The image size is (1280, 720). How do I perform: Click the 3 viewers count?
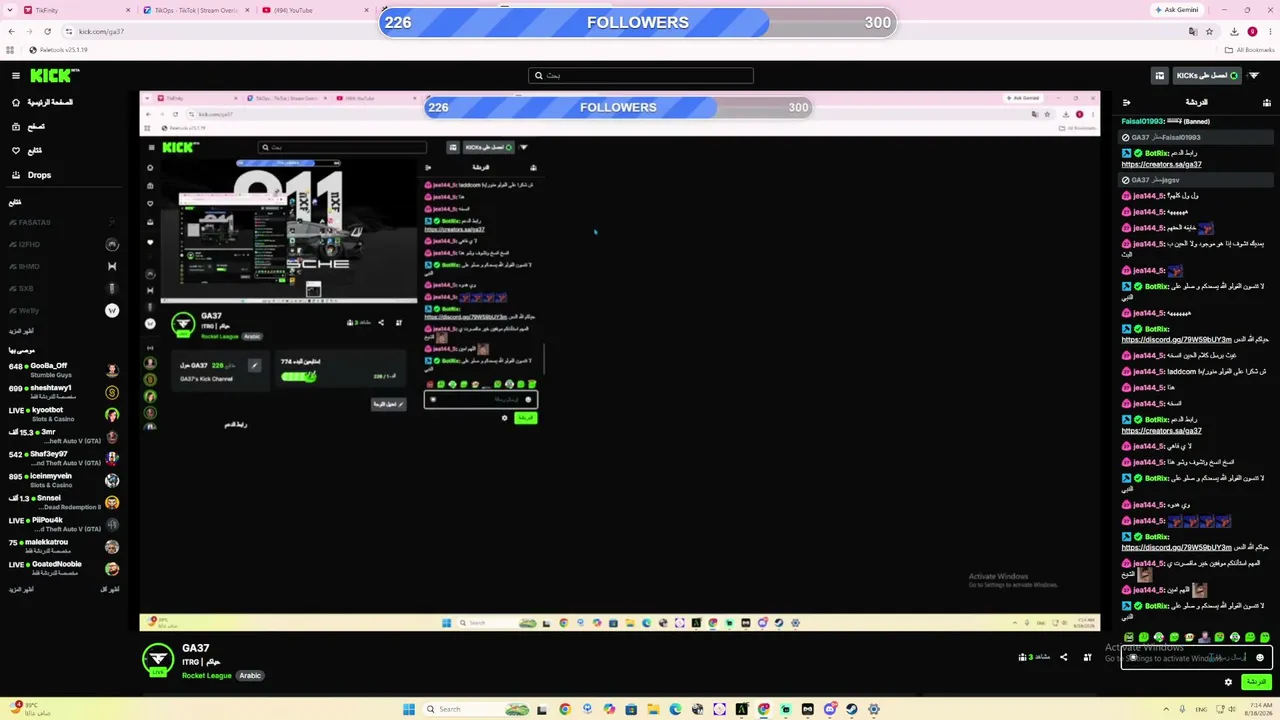(x=1034, y=657)
